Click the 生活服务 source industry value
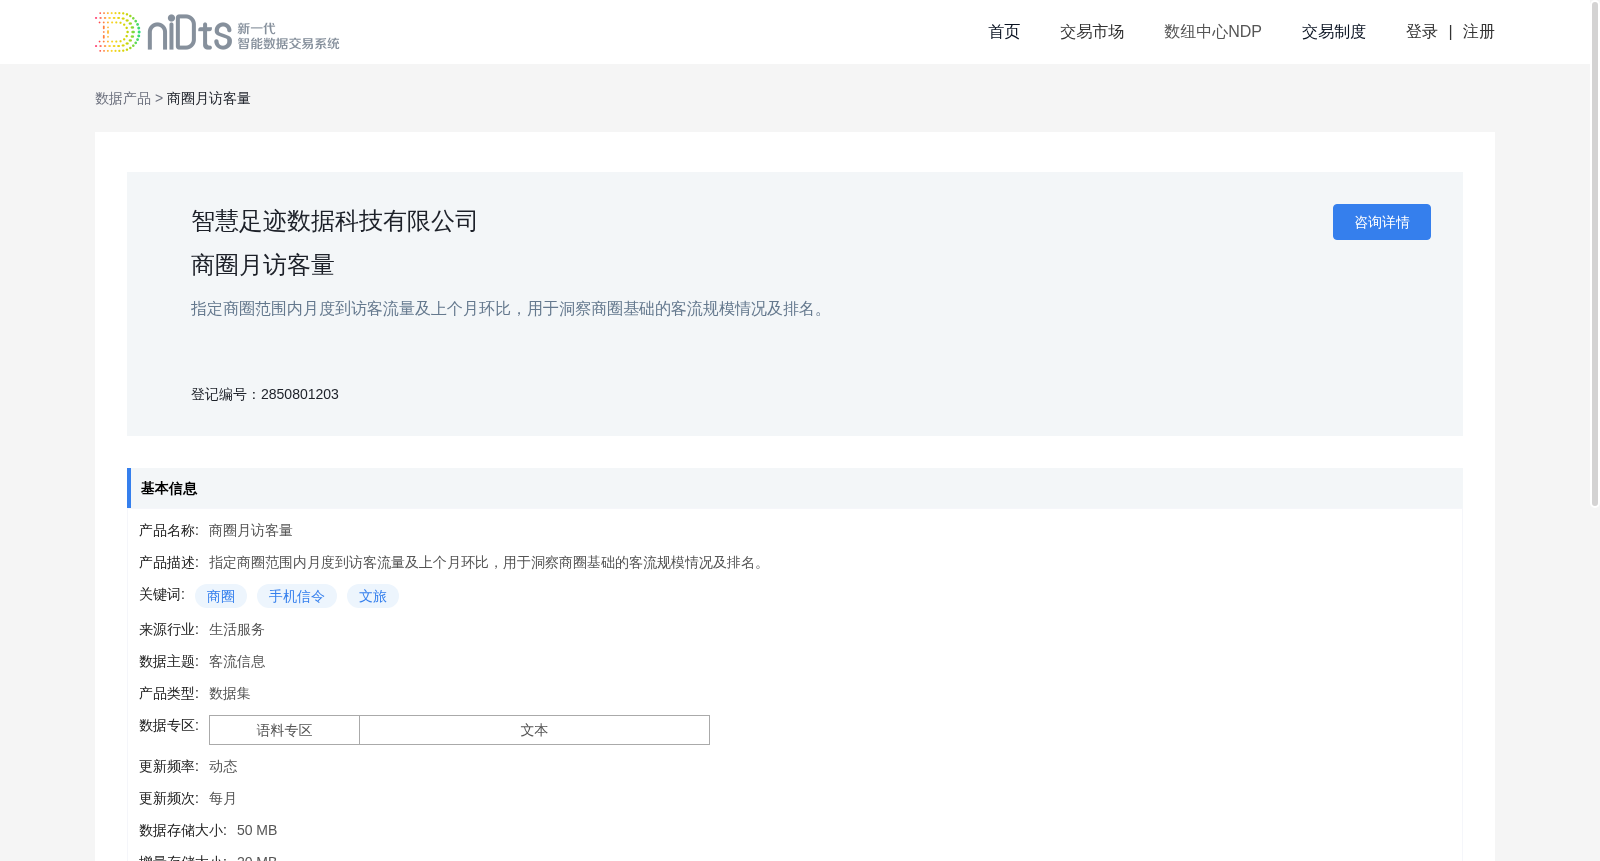Screen dimensions: 1600x861 (237, 629)
